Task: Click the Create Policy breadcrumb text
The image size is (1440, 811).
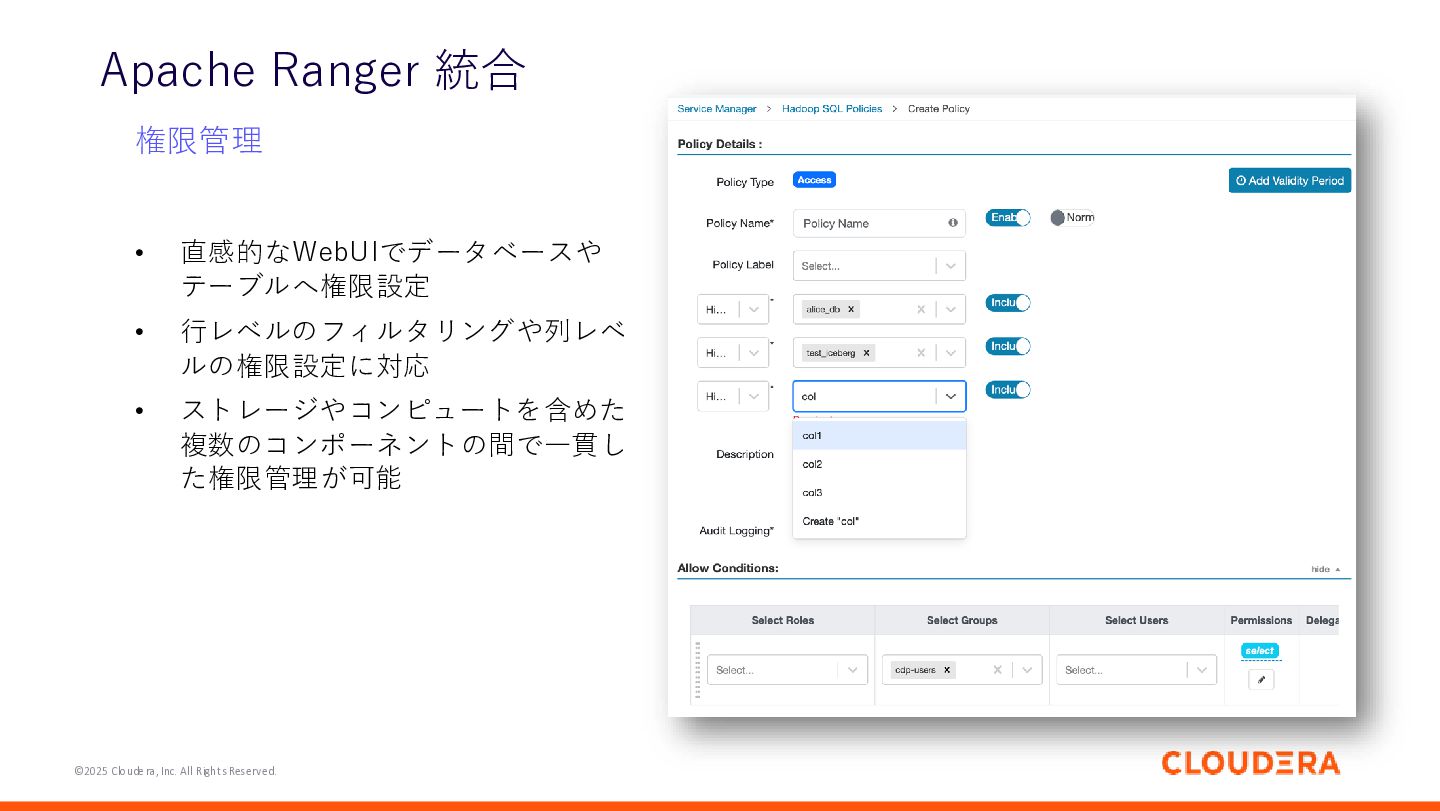Action: 939,108
